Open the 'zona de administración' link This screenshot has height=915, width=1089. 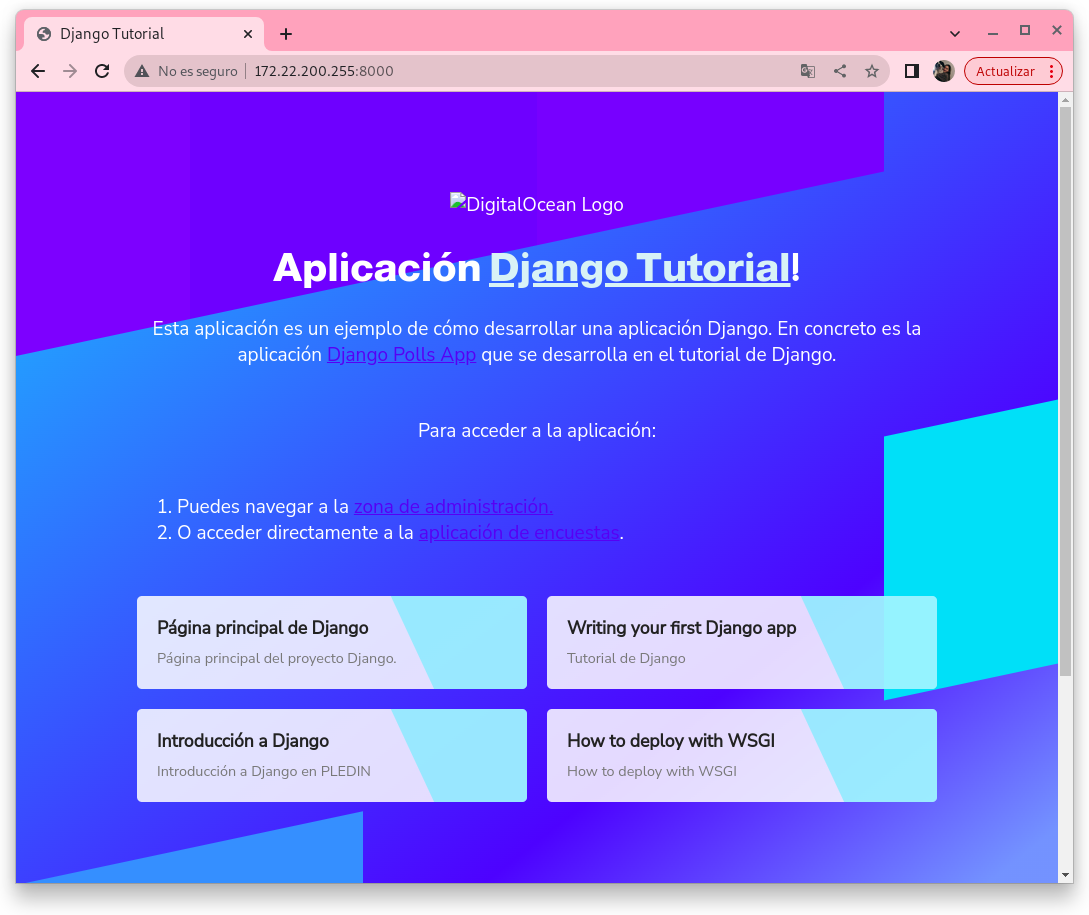[x=453, y=507]
